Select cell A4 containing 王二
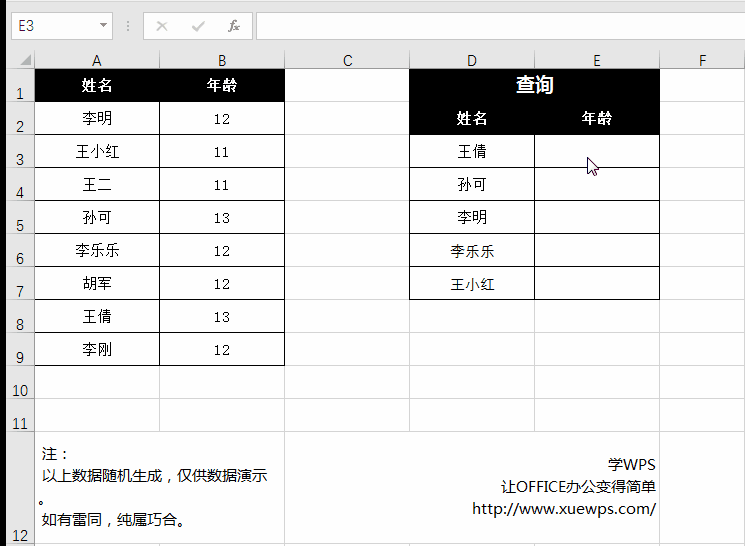745x546 pixels. click(x=97, y=184)
